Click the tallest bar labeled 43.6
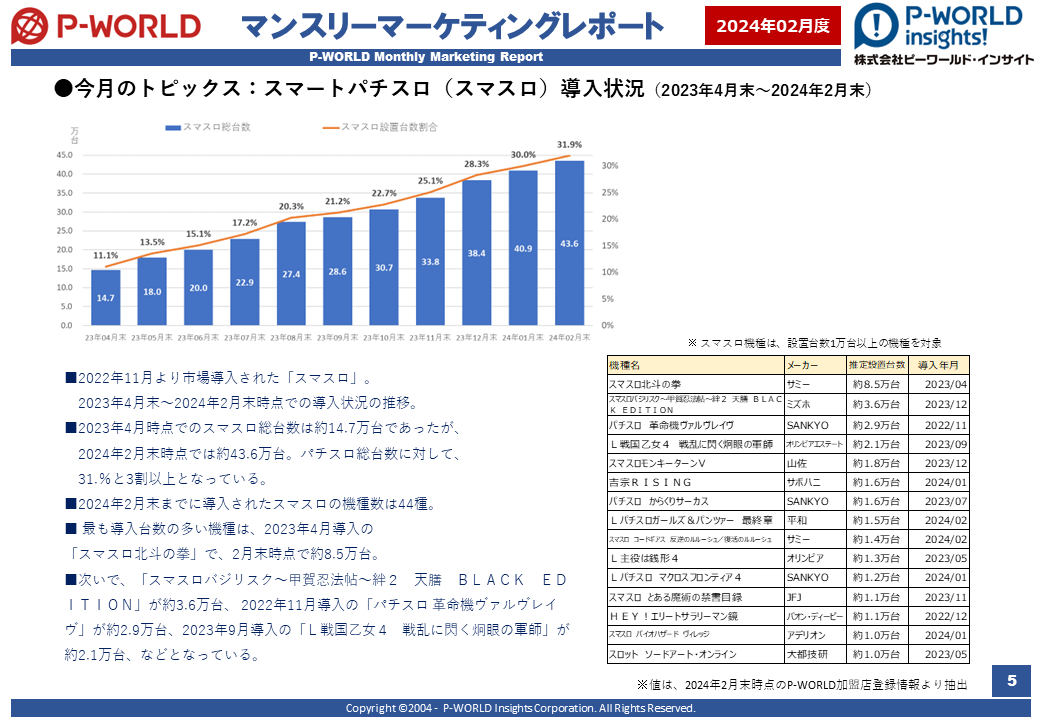The height and width of the screenshot is (720, 1040). [570, 243]
